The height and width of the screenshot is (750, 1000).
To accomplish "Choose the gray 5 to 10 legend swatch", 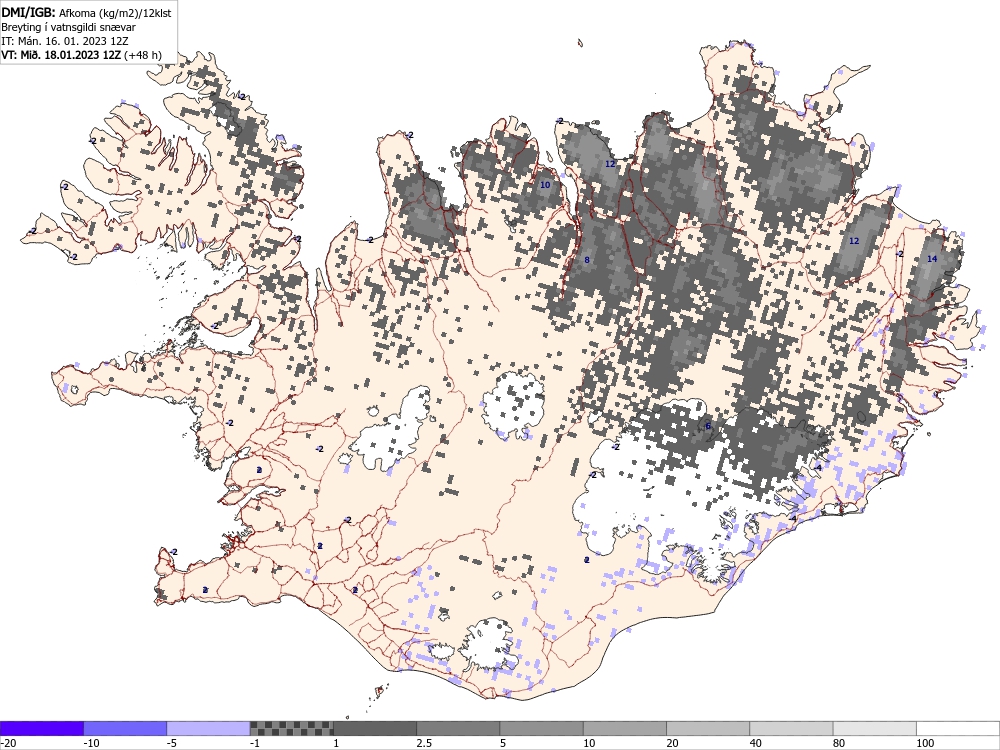I will [x=541, y=728].
